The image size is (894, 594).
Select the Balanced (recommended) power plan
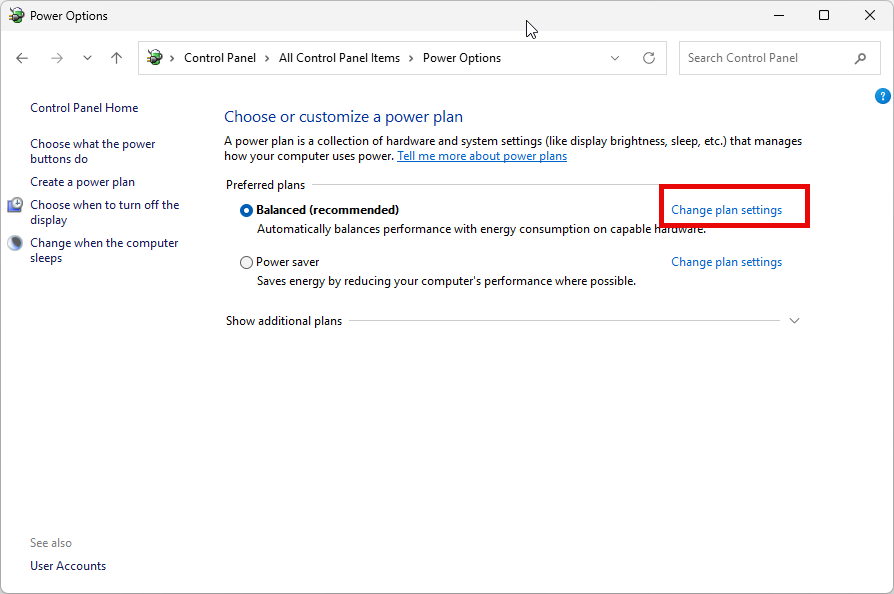tap(247, 210)
